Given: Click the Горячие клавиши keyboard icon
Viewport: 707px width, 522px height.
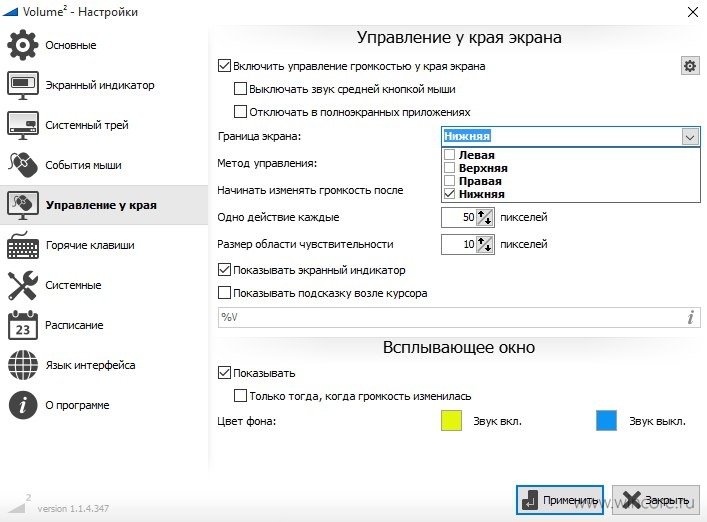Looking at the screenshot, I should coord(23,245).
